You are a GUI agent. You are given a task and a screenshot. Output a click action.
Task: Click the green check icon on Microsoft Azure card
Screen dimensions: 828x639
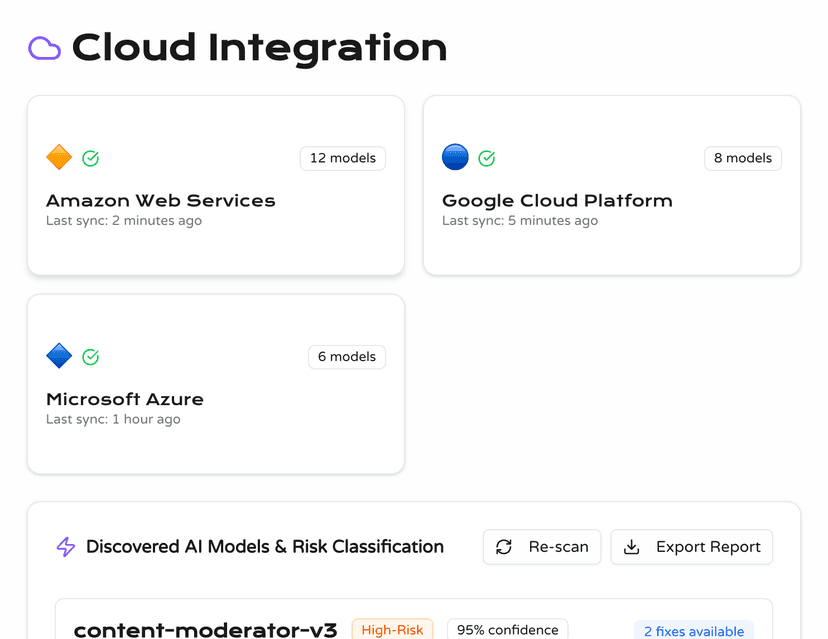(x=91, y=356)
